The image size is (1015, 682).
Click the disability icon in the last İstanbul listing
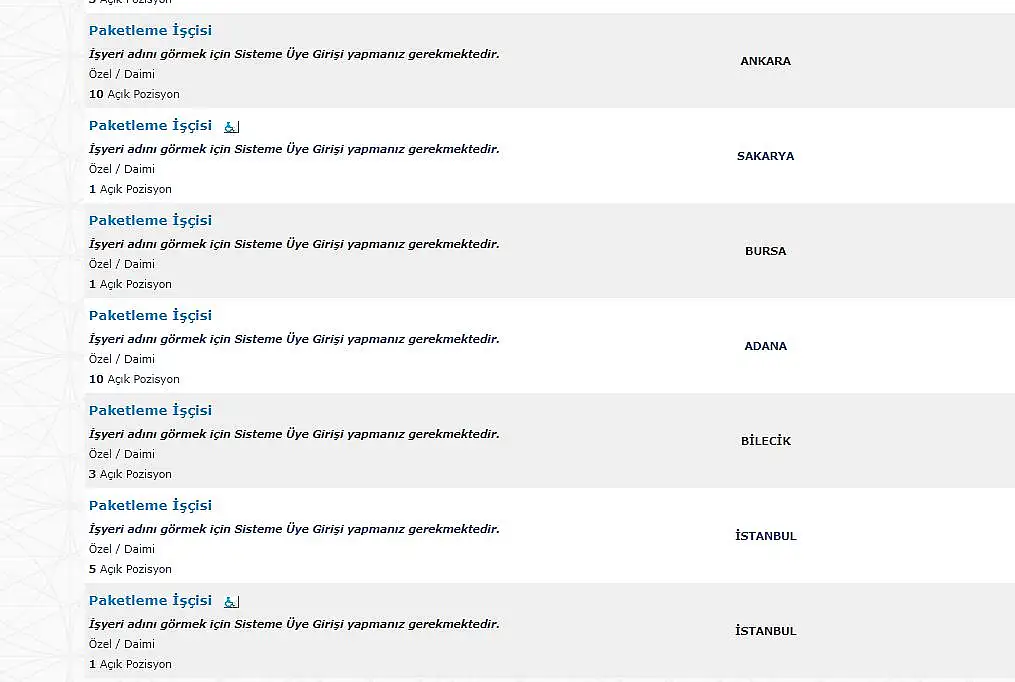231,602
